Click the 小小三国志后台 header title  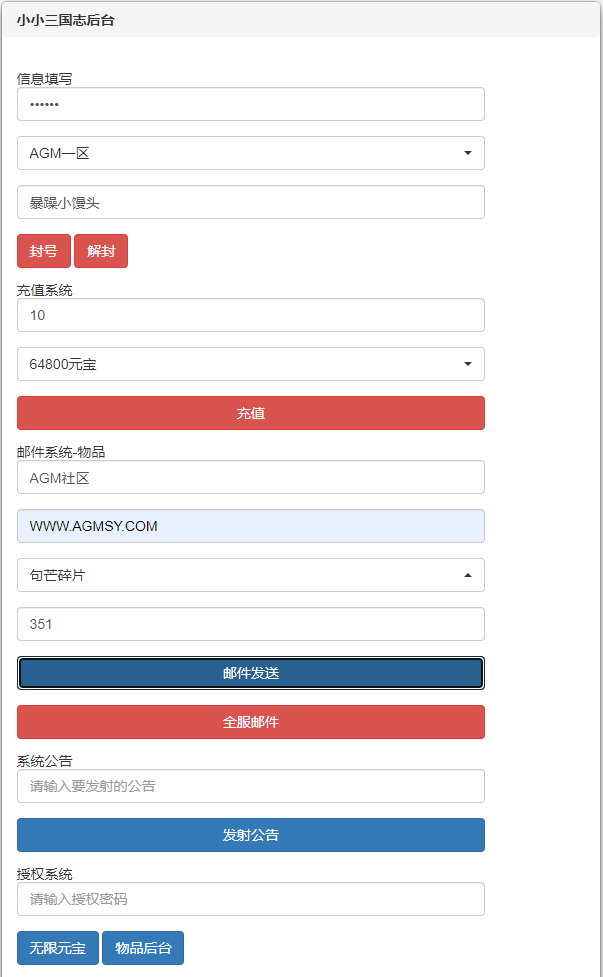pos(65,19)
